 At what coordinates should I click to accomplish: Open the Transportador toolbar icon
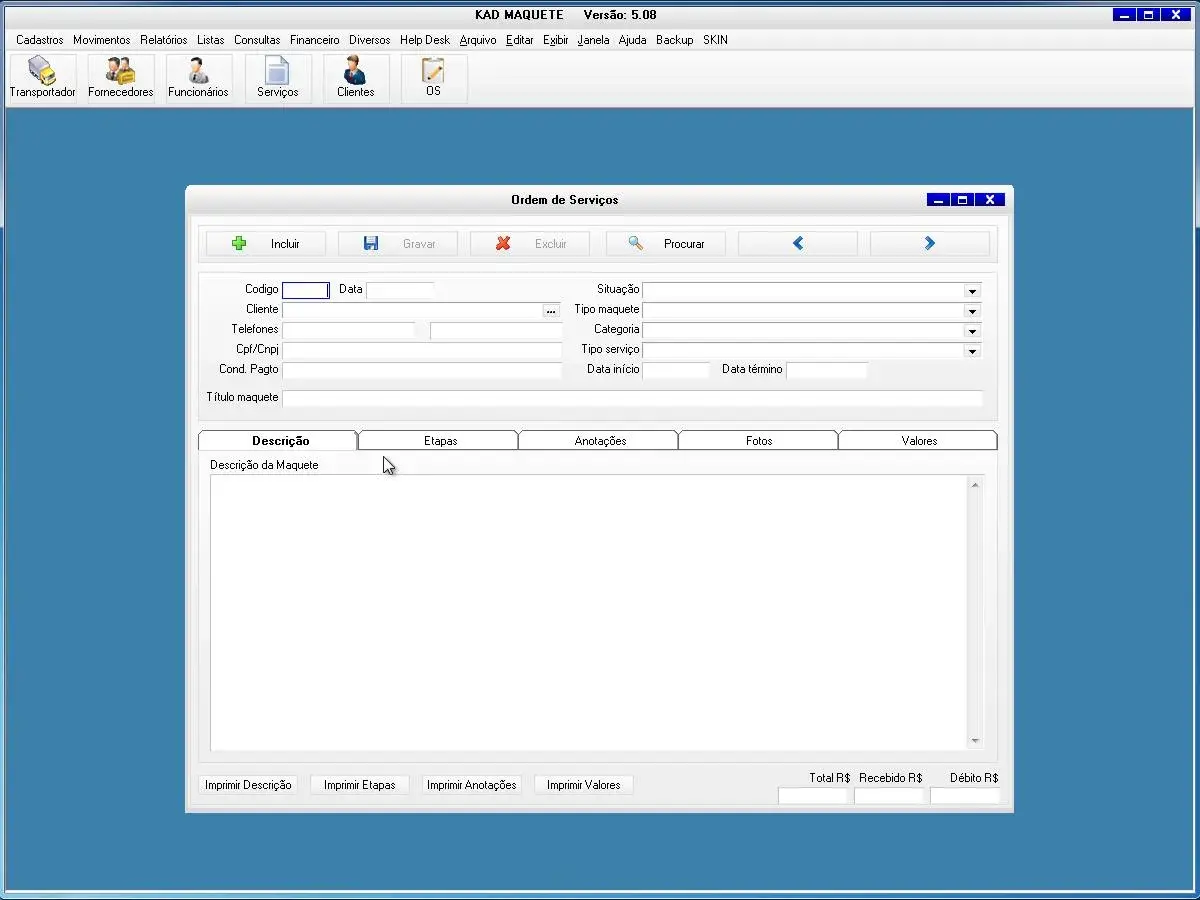43,78
